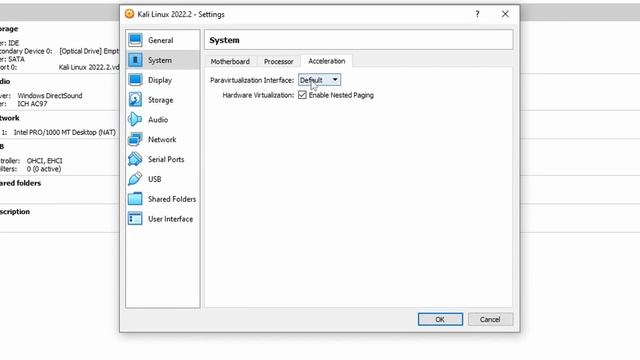Toggle Enable Nested Paging checkbox

(302, 95)
